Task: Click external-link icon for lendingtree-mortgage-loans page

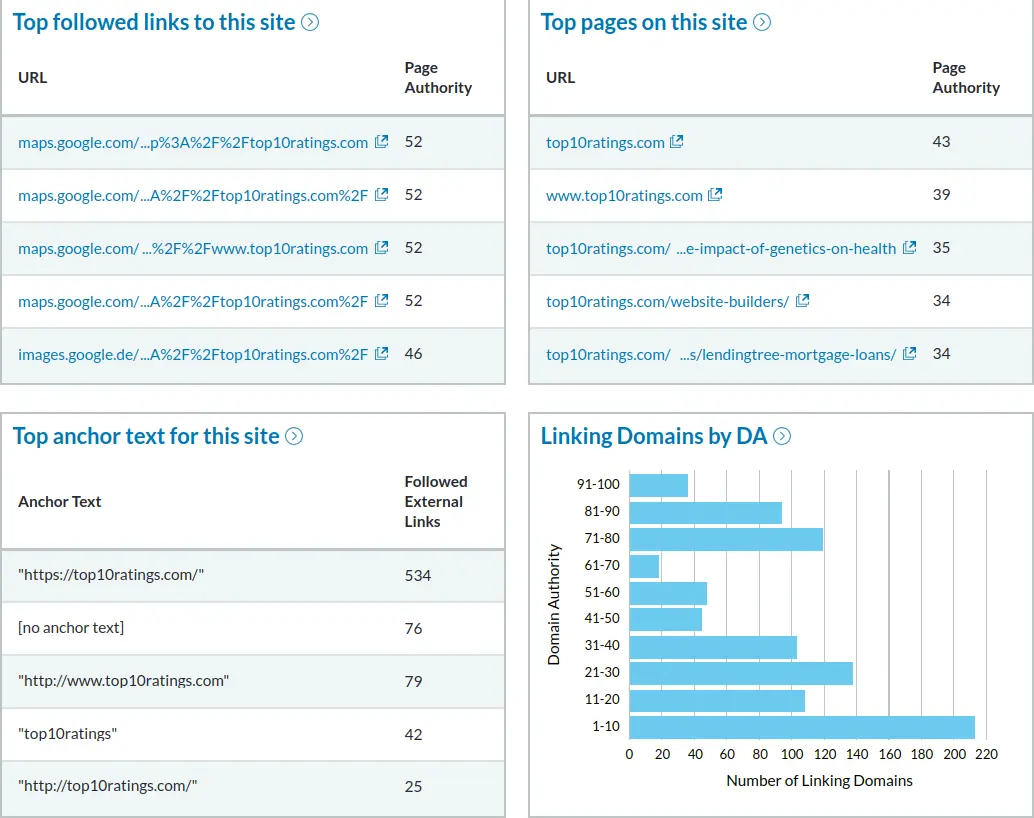Action: tap(909, 354)
